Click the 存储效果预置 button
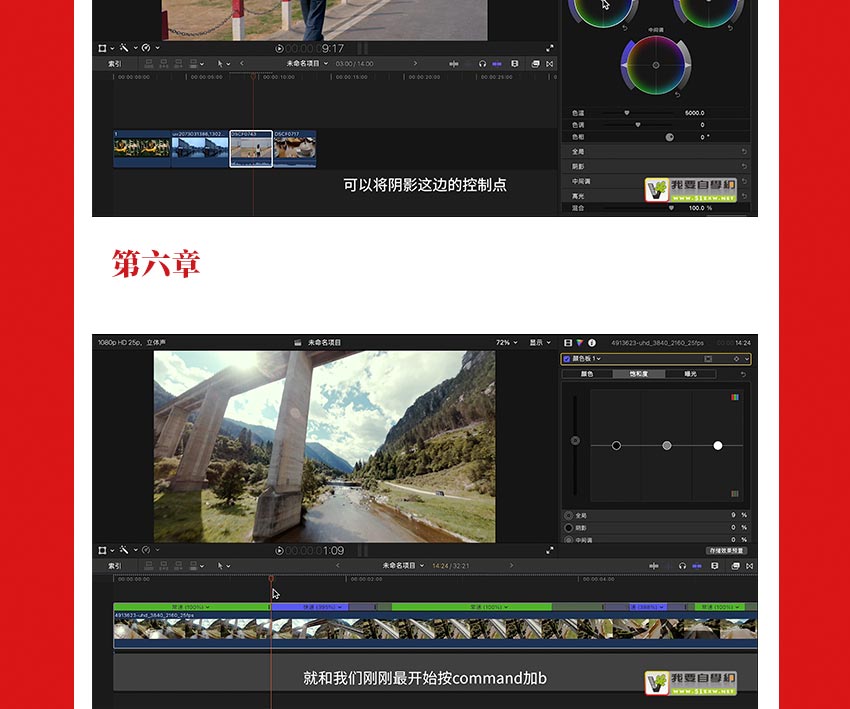This screenshot has width=850, height=709. [726, 551]
